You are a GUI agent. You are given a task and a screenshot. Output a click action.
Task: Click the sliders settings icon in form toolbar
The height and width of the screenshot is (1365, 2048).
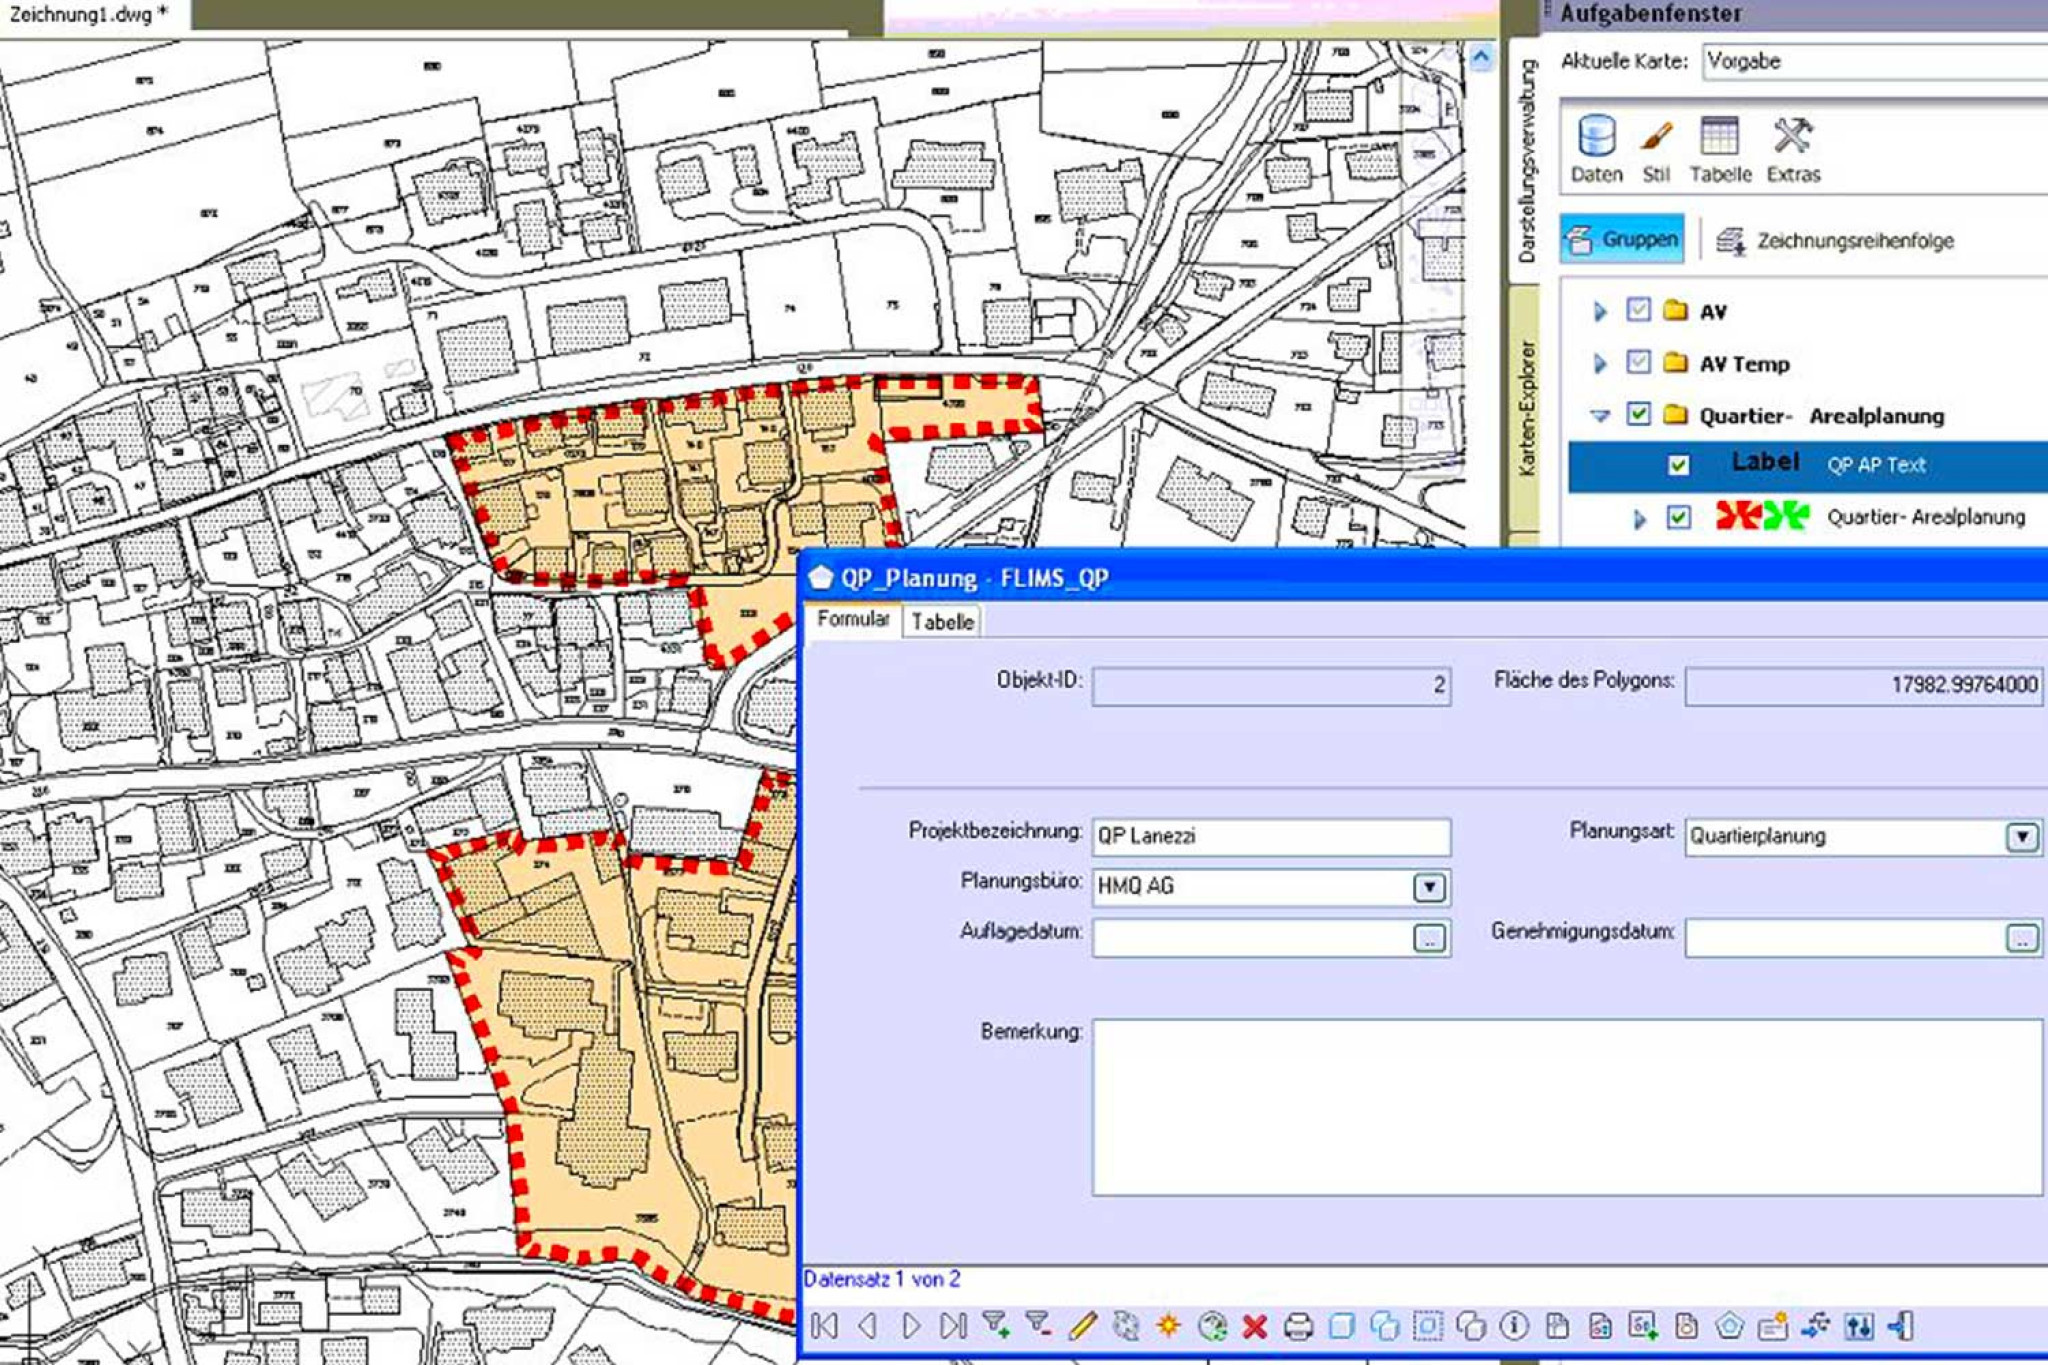coord(1859,1326)
